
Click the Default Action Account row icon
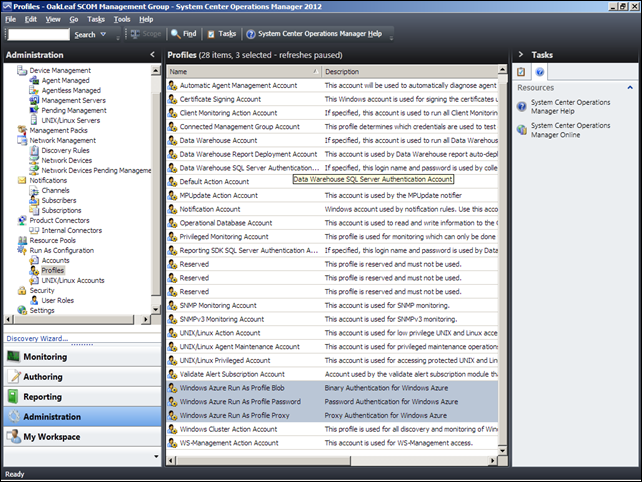coord(172,181)
